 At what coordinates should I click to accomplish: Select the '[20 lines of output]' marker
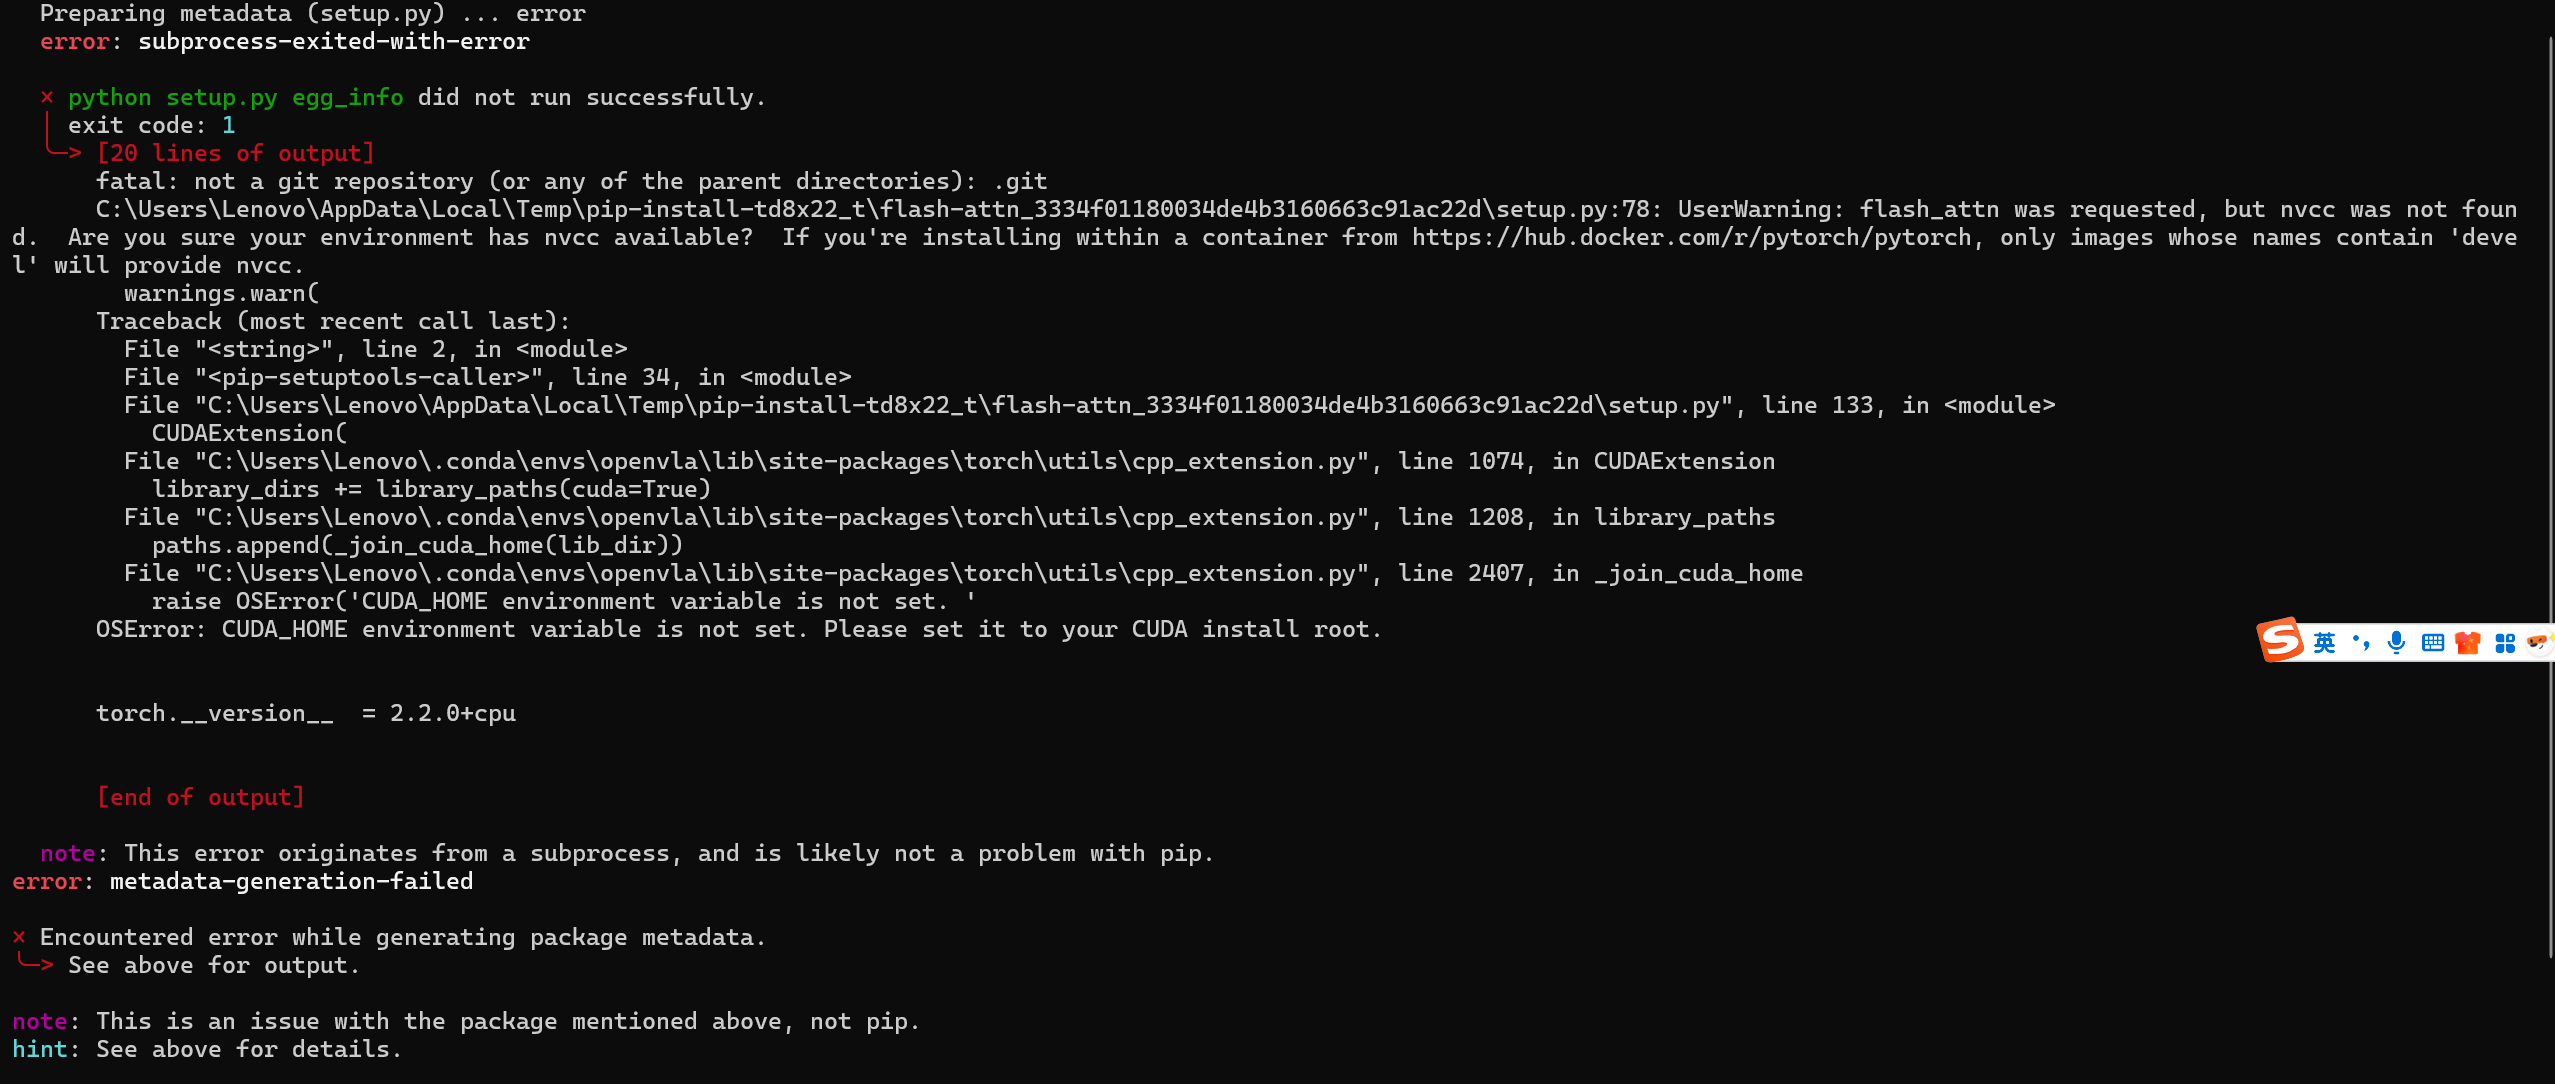coord(235,152)
